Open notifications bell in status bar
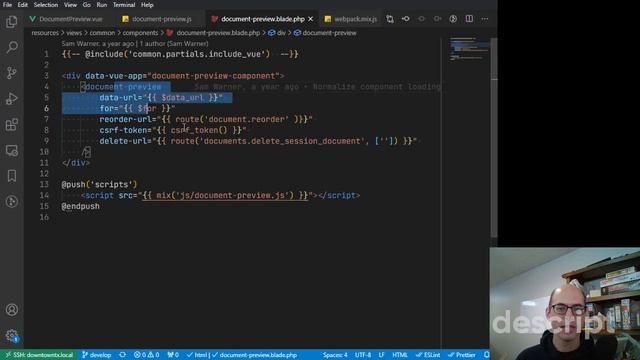The width and height of the screenshot is (640, 360). point(487,355)
